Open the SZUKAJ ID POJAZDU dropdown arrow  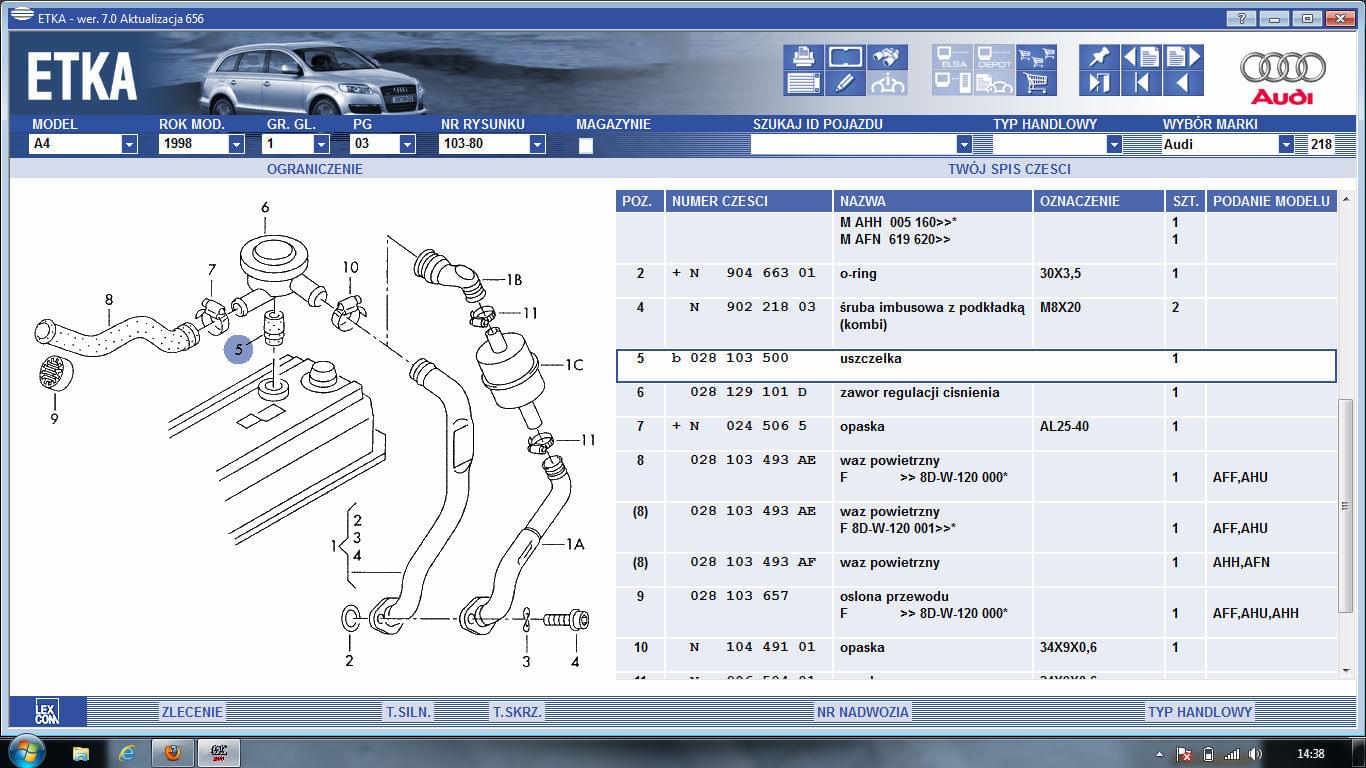pyautogui.click(x=964, y=145)
